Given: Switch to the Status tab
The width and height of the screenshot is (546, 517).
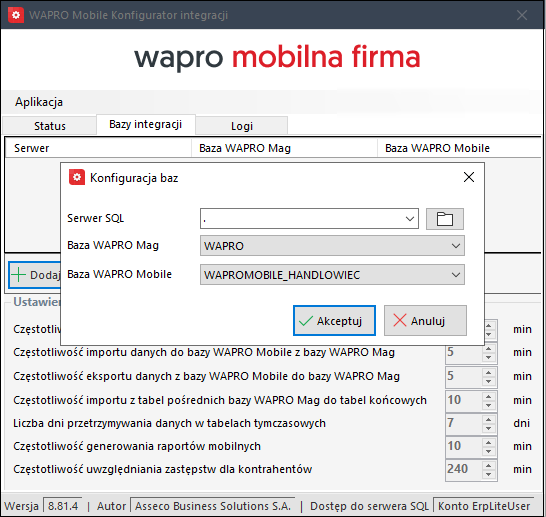Looking at the screenshot, I should pyautogui.click(x=49, y=126).
